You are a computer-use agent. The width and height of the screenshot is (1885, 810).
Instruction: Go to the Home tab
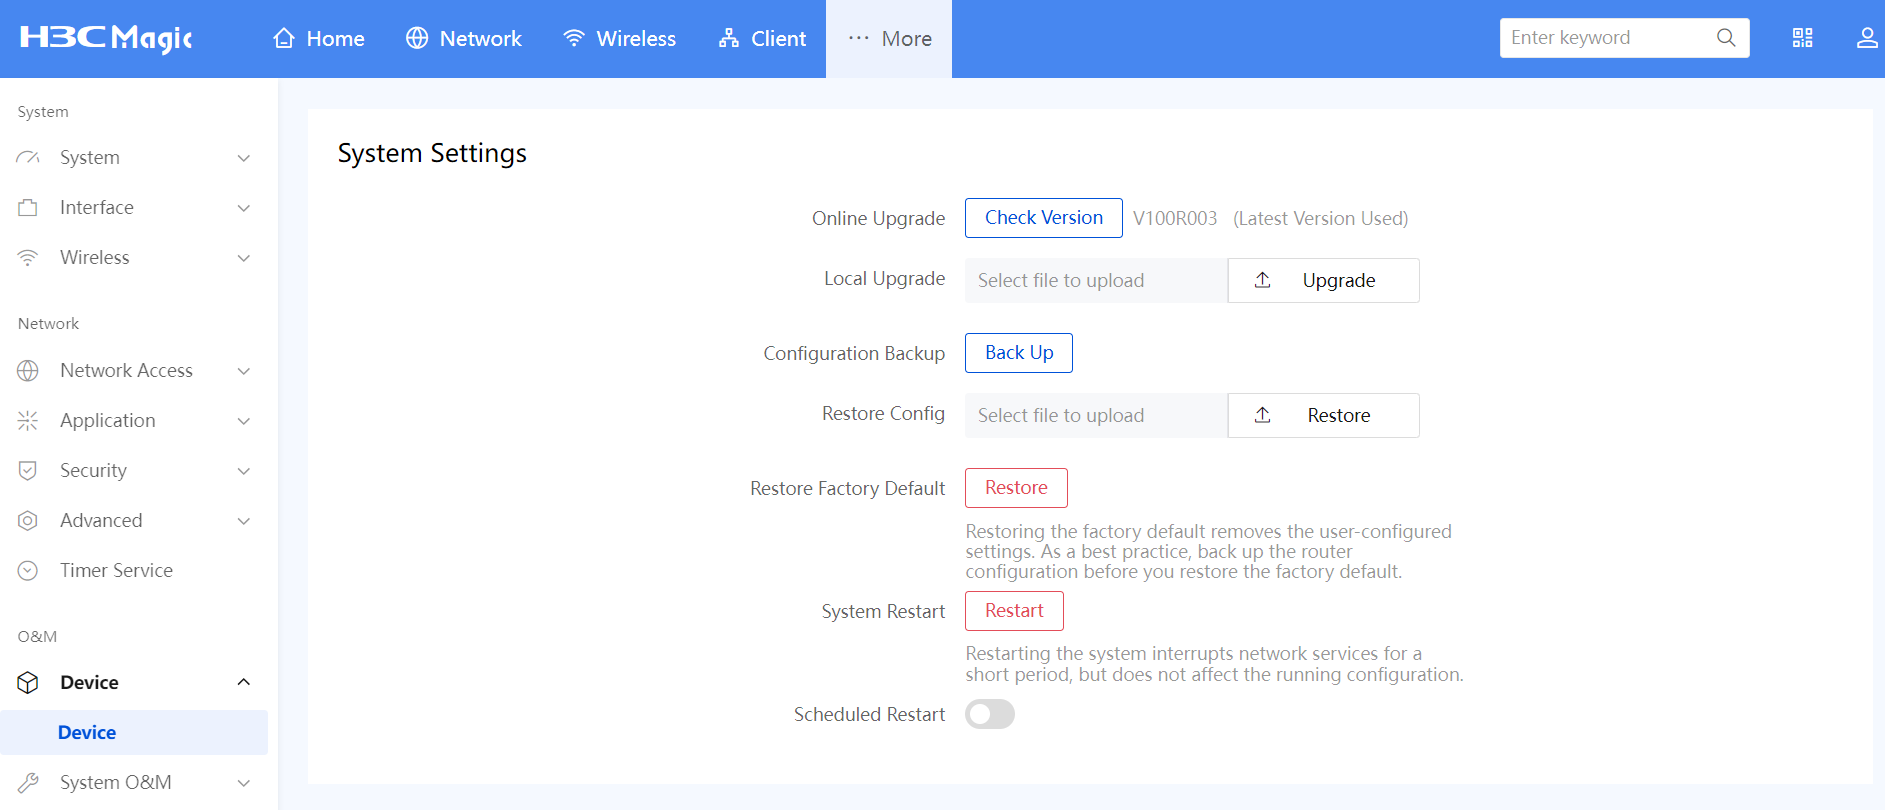pos(319,38)
